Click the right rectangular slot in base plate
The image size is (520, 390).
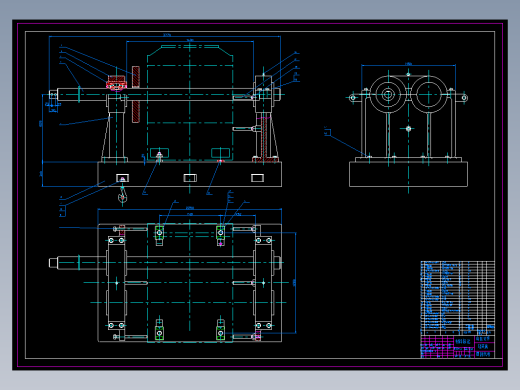click(x=257, y=178)
